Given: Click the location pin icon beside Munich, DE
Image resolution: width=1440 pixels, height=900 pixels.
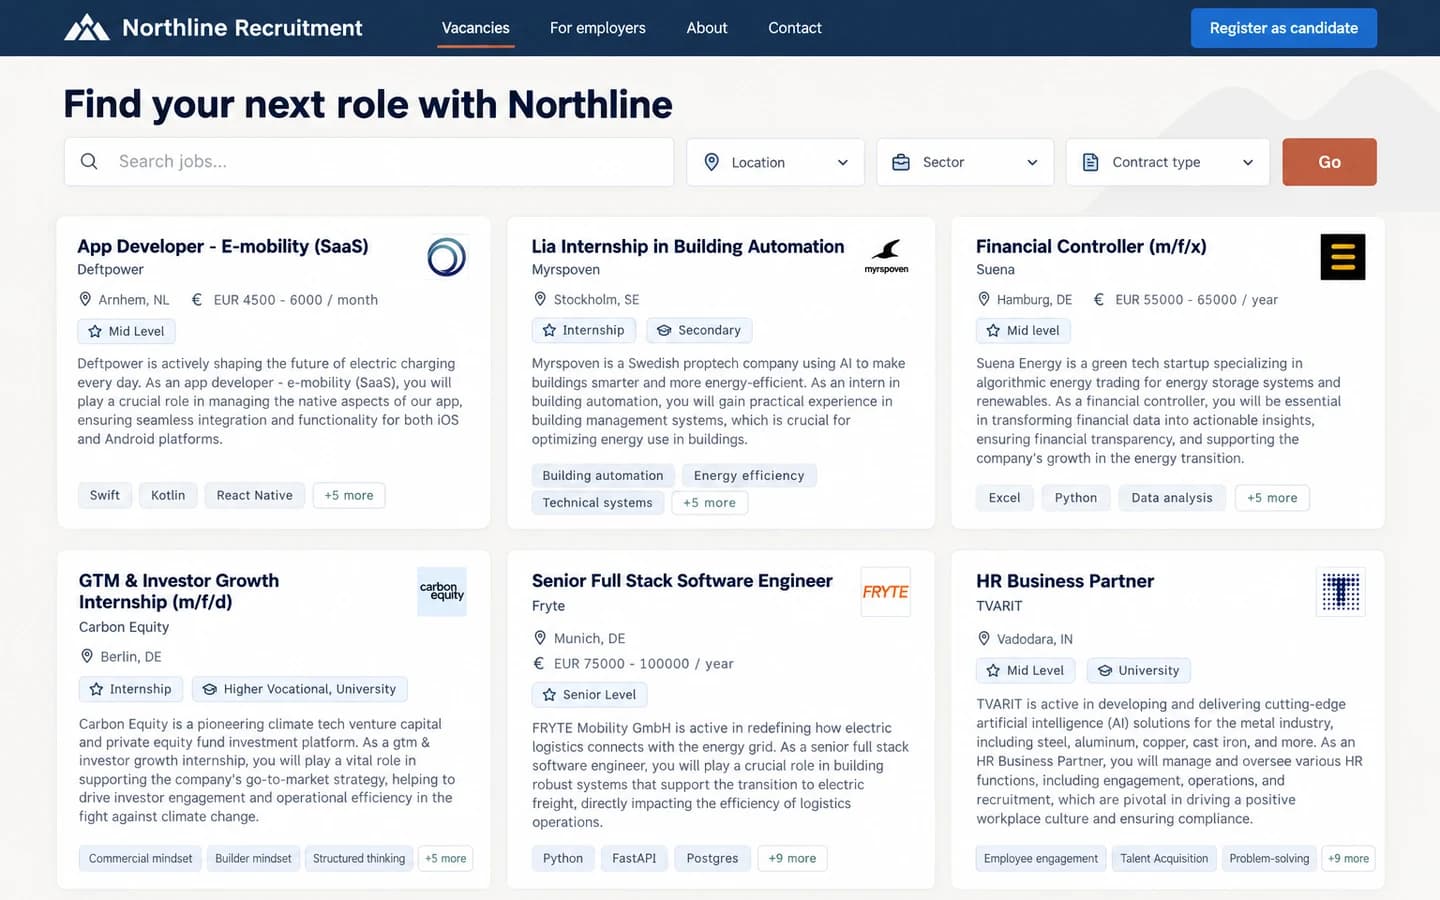Looking at the screenshot, I should (x=540, y=638).
